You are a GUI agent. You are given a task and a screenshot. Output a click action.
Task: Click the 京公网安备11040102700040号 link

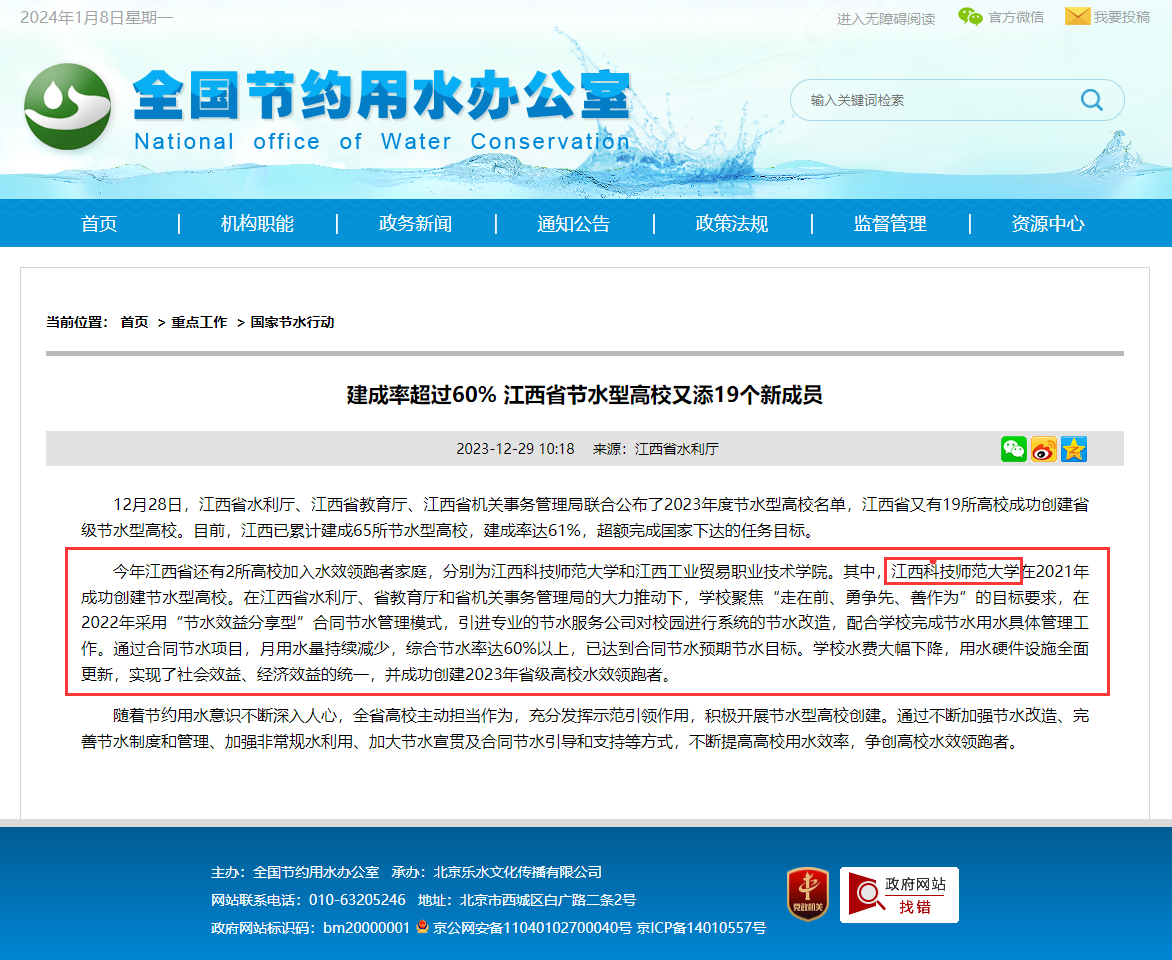click(x=532, y=928)
